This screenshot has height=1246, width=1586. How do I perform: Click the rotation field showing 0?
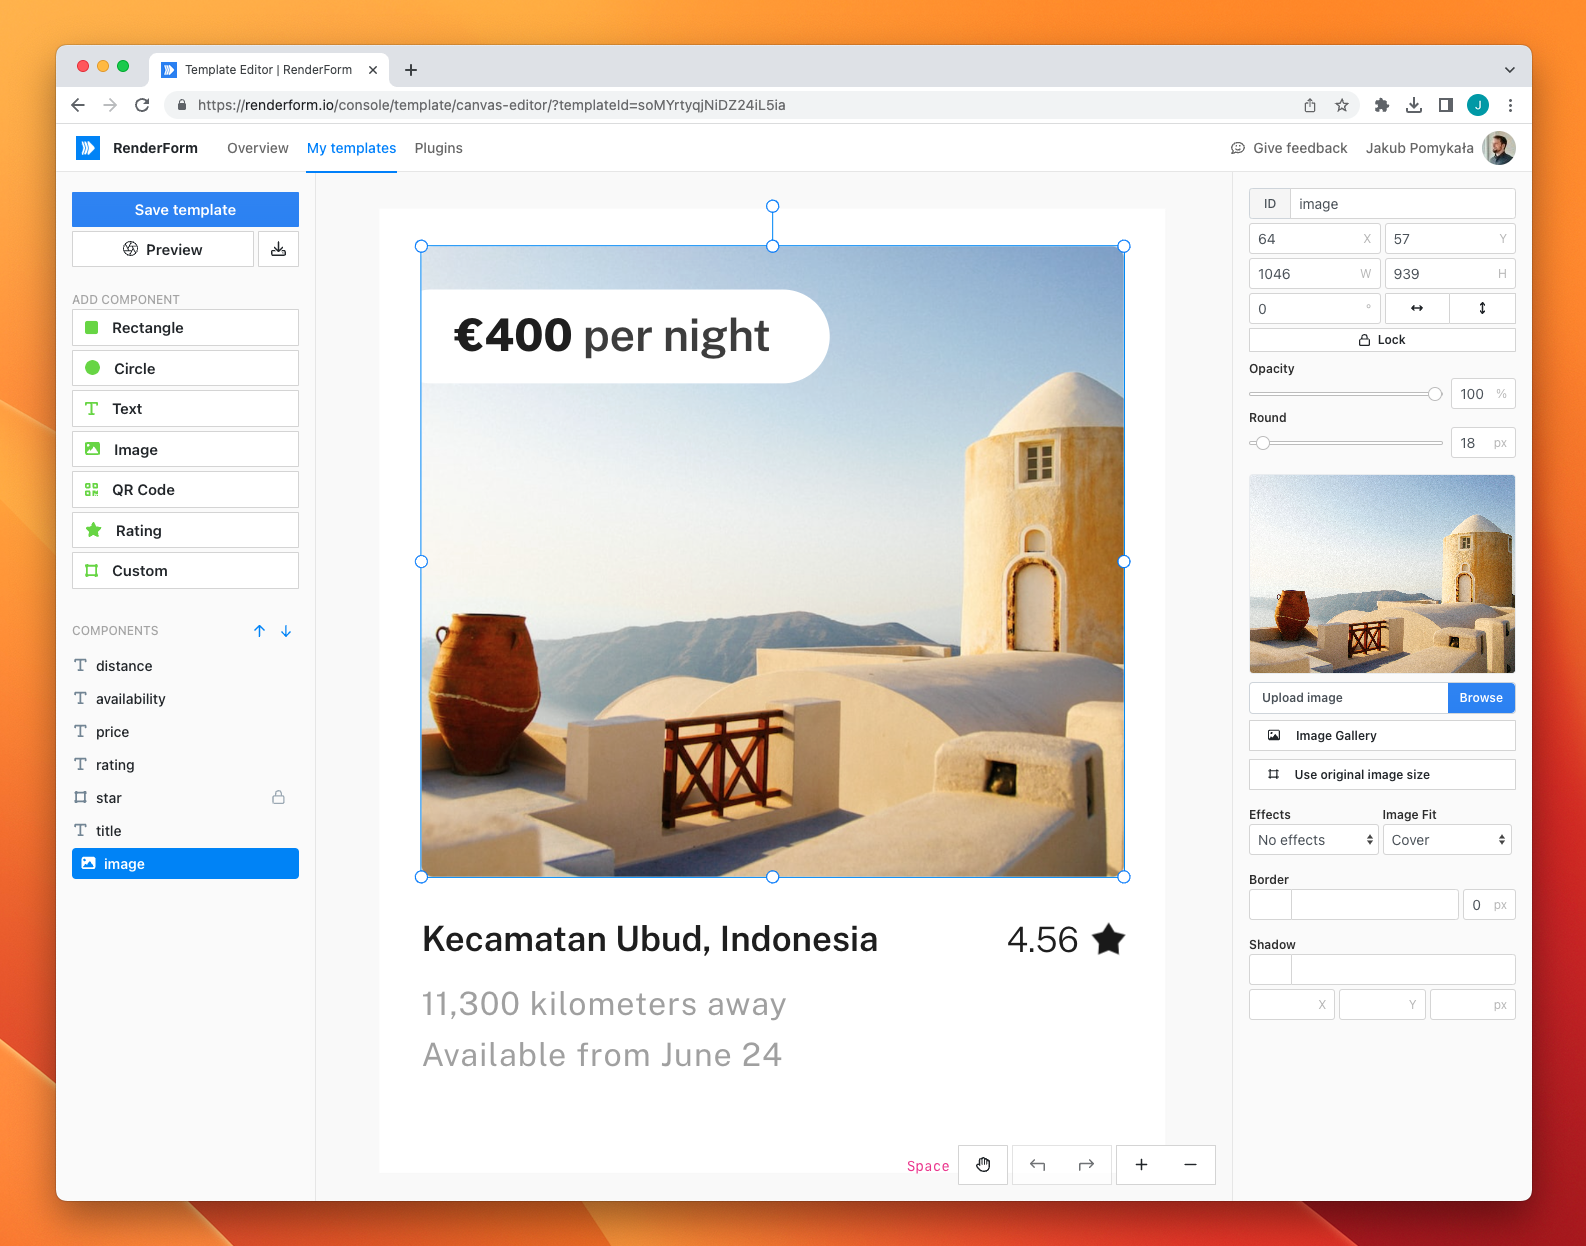1314,308
